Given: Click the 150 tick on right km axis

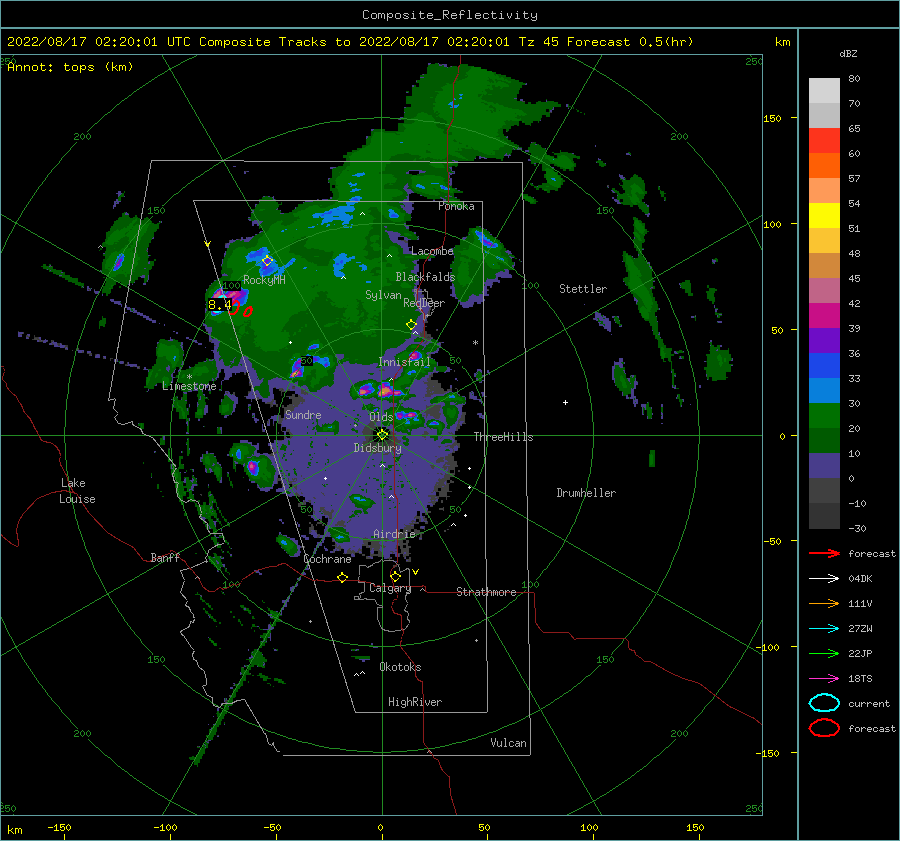Looking at the screenshot, I should pos(772,118).
